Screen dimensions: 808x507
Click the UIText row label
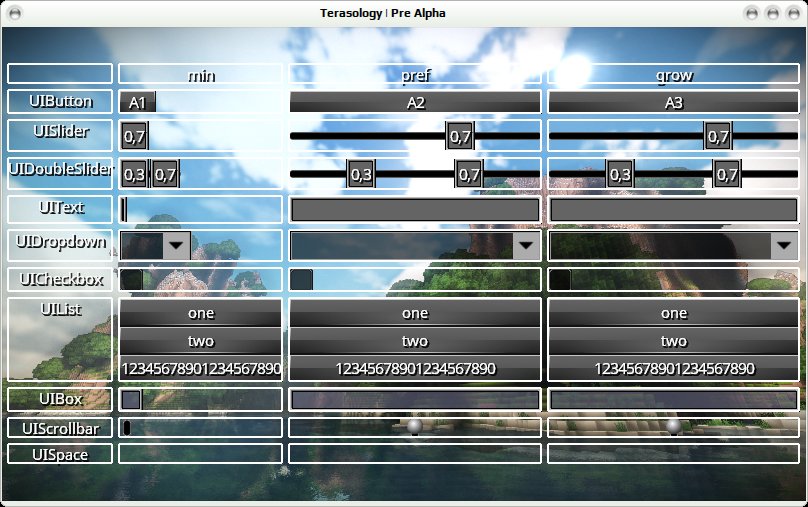[x=60, y=209]
